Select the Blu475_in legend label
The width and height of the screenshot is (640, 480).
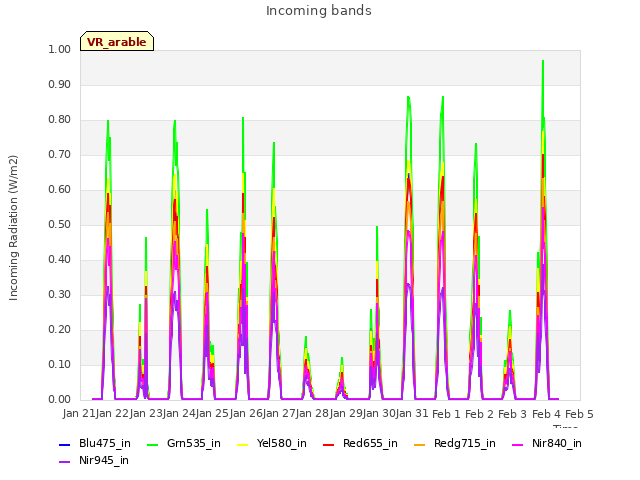point(105,444)
